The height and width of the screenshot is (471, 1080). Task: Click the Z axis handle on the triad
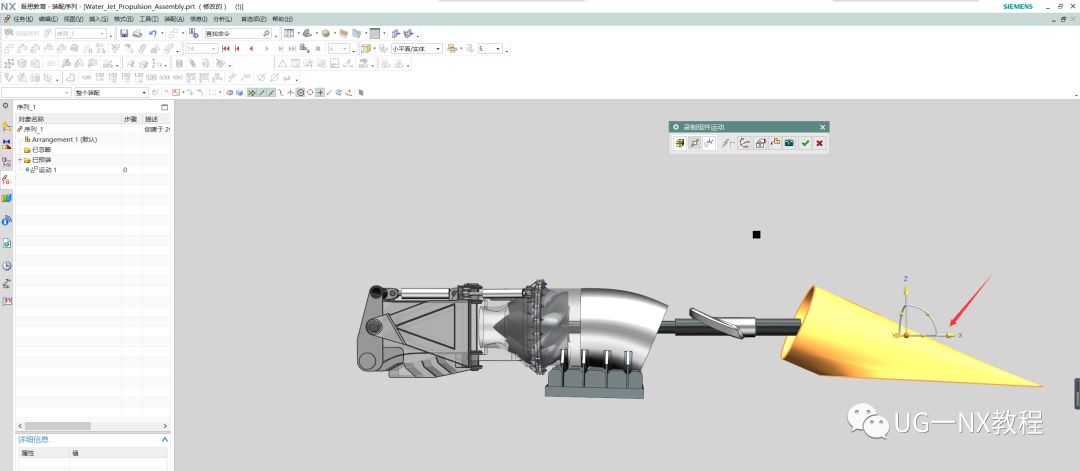click(906, 290)
